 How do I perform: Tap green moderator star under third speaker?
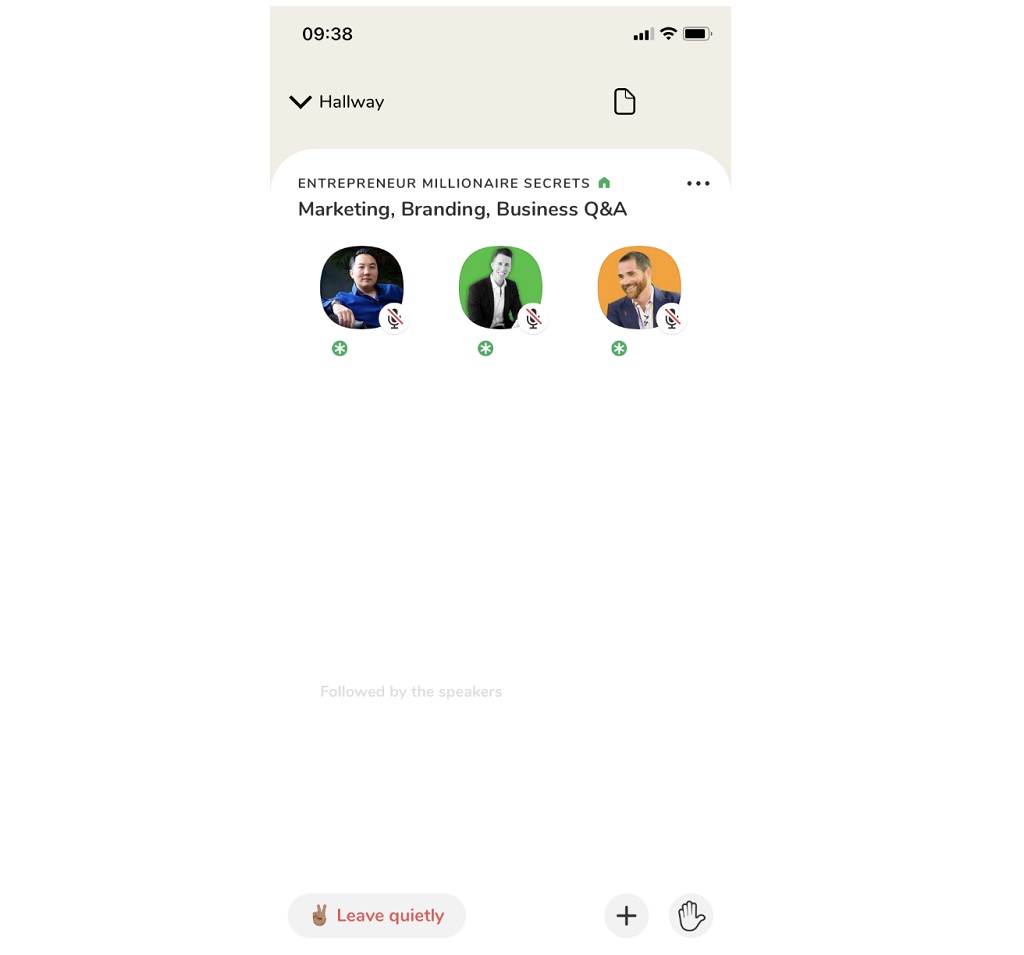point(619,349)
